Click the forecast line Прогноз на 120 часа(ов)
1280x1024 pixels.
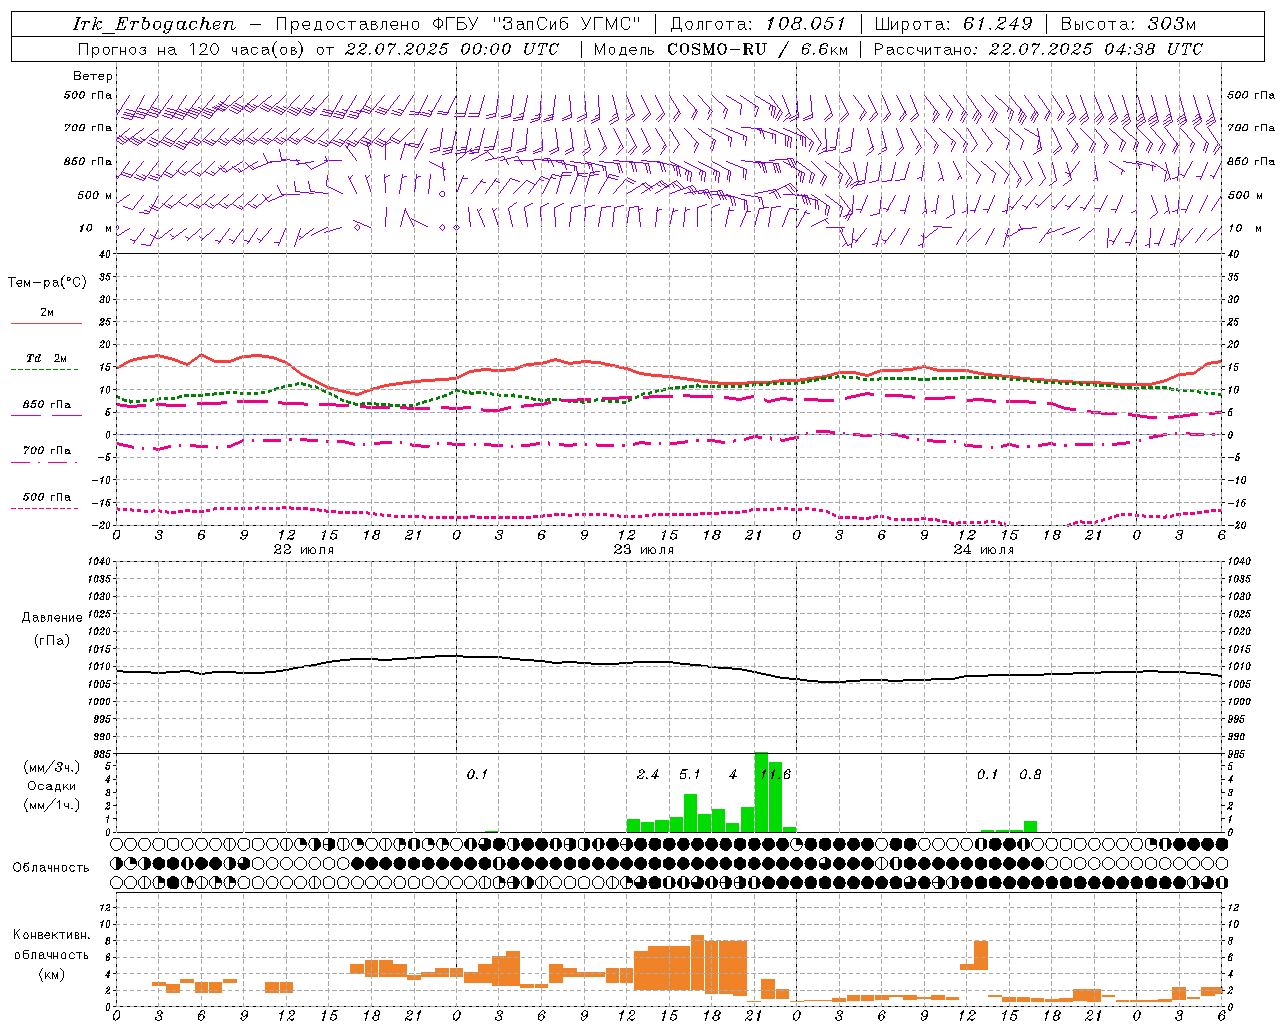192,49
